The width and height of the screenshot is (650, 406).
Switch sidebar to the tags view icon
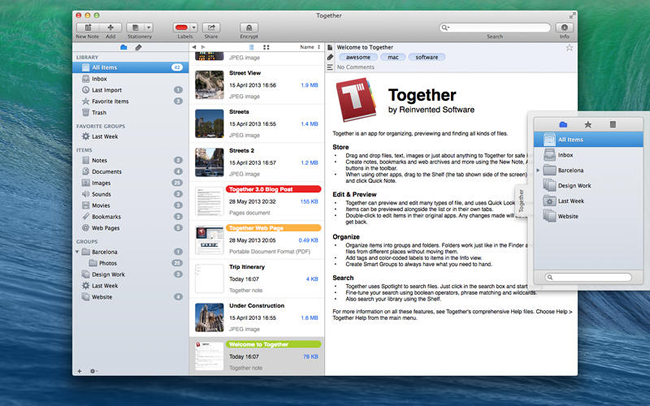click(138, 47)
